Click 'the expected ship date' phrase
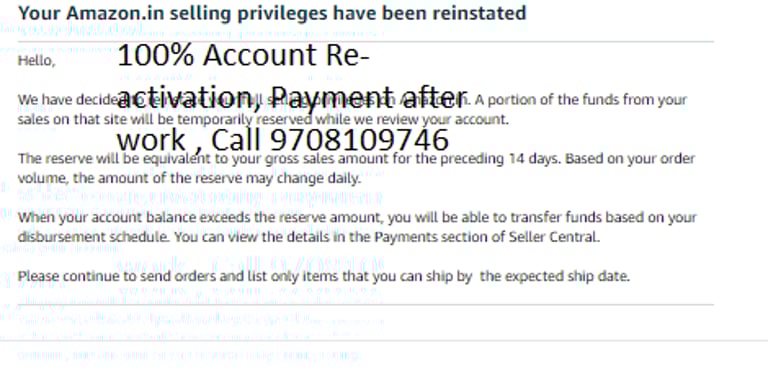 pos(554,277)
